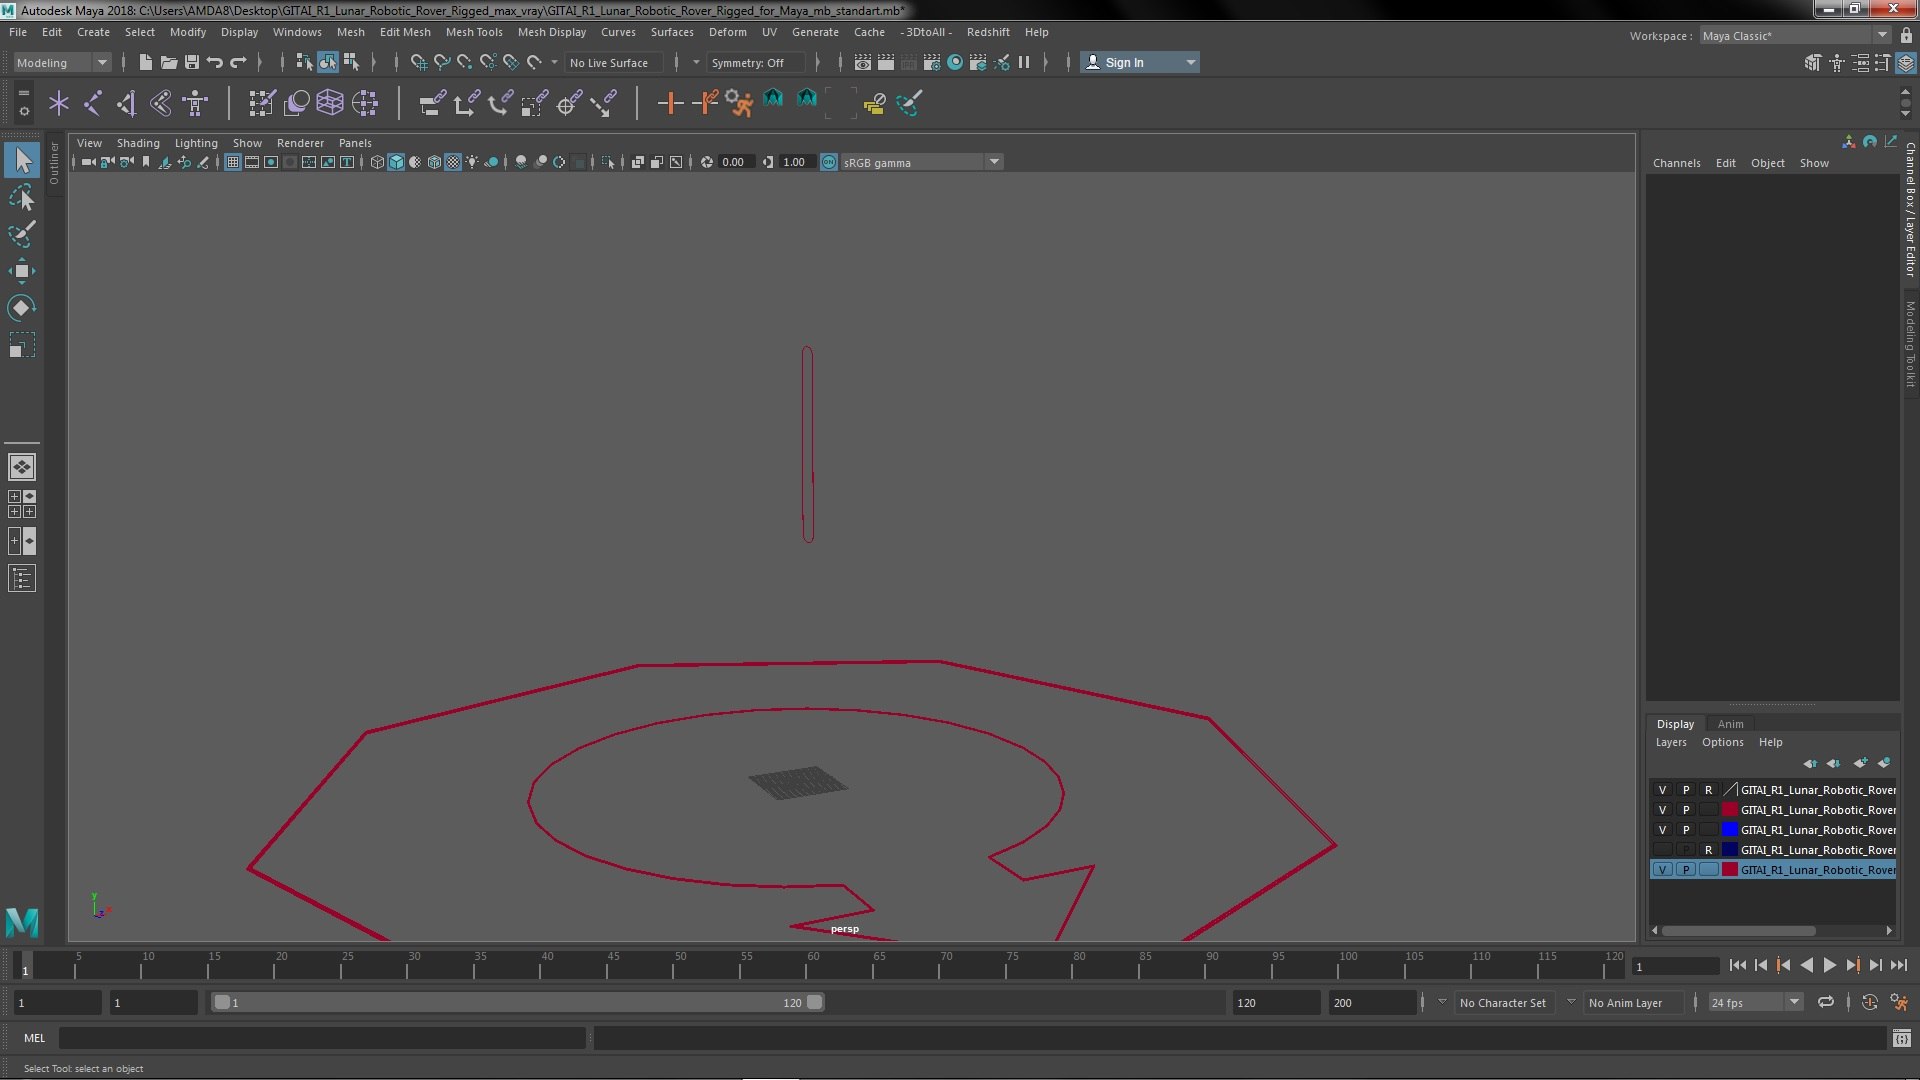Select the Lasso tool in toolbox
Viewport: 1920px width, 1080px height.
[x=22, y=198]
